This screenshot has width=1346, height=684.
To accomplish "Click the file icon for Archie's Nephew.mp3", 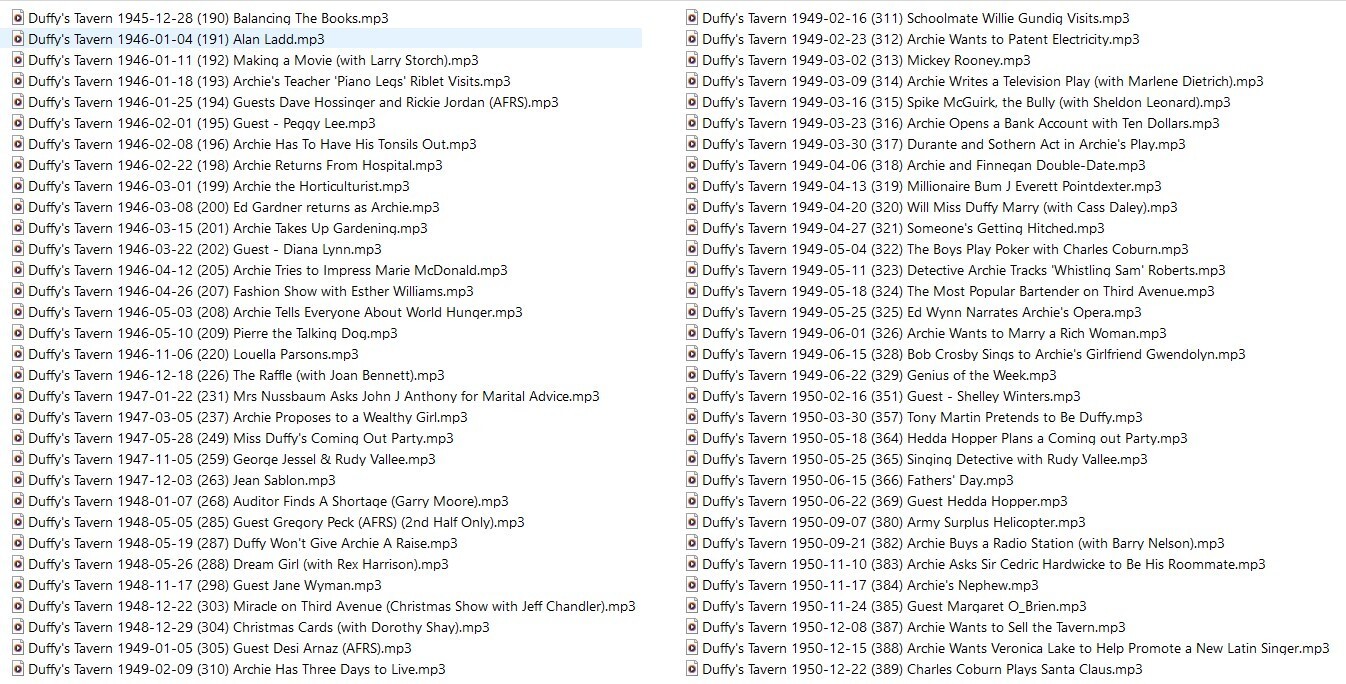I will [692, 585].
